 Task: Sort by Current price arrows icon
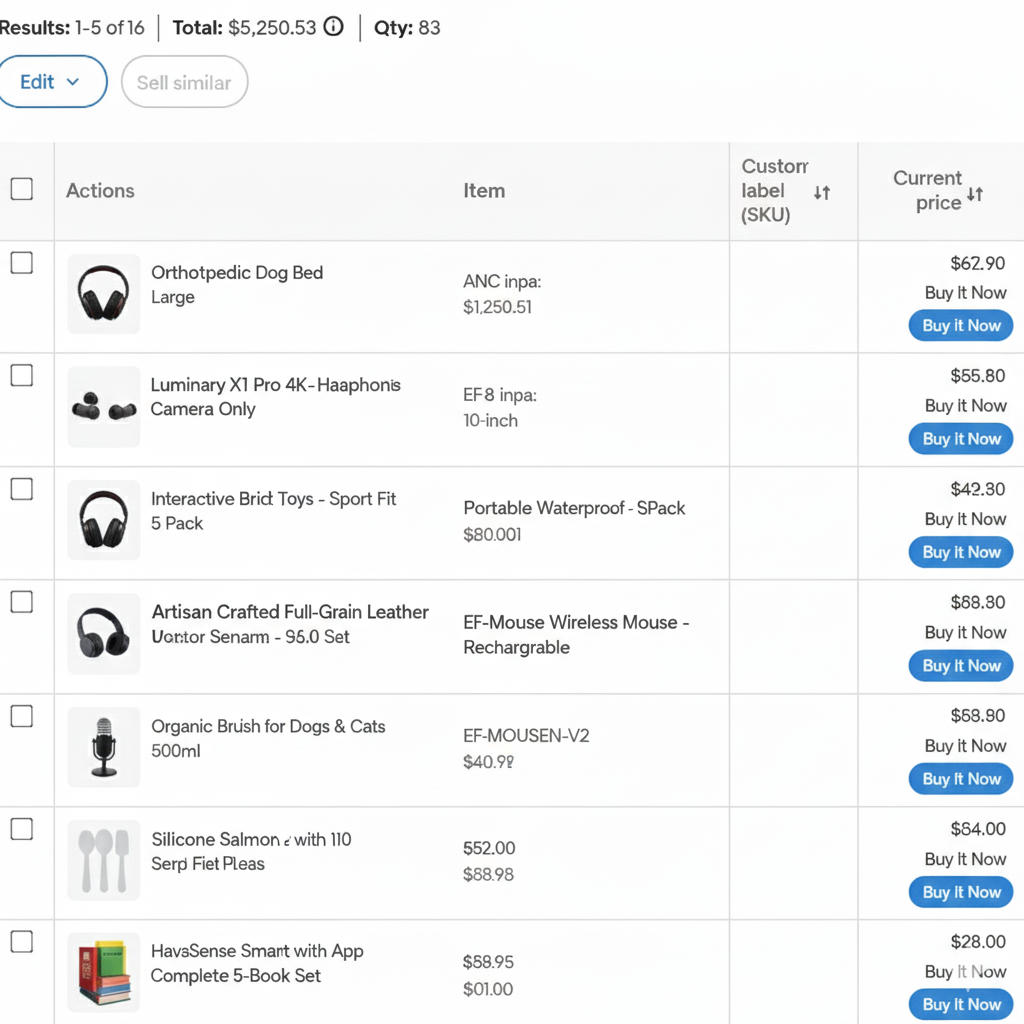pos(975,194)
